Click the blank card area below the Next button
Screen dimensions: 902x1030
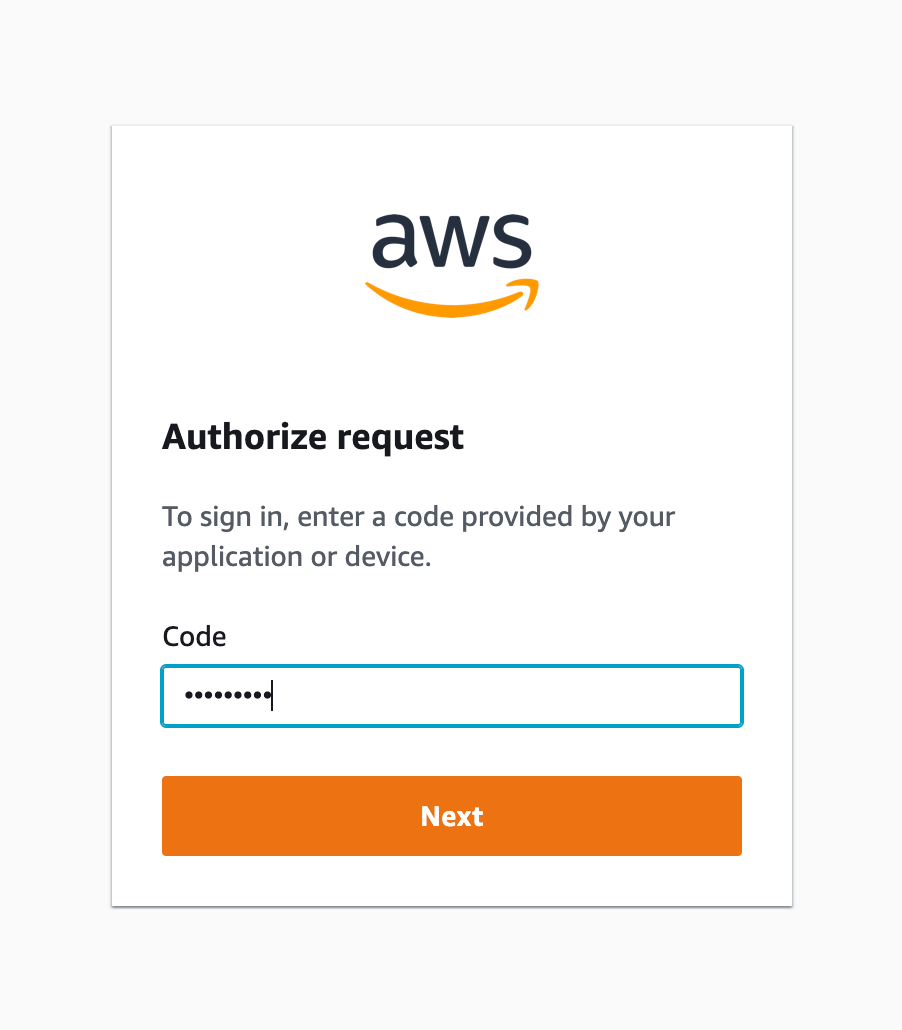coord(452,880)
